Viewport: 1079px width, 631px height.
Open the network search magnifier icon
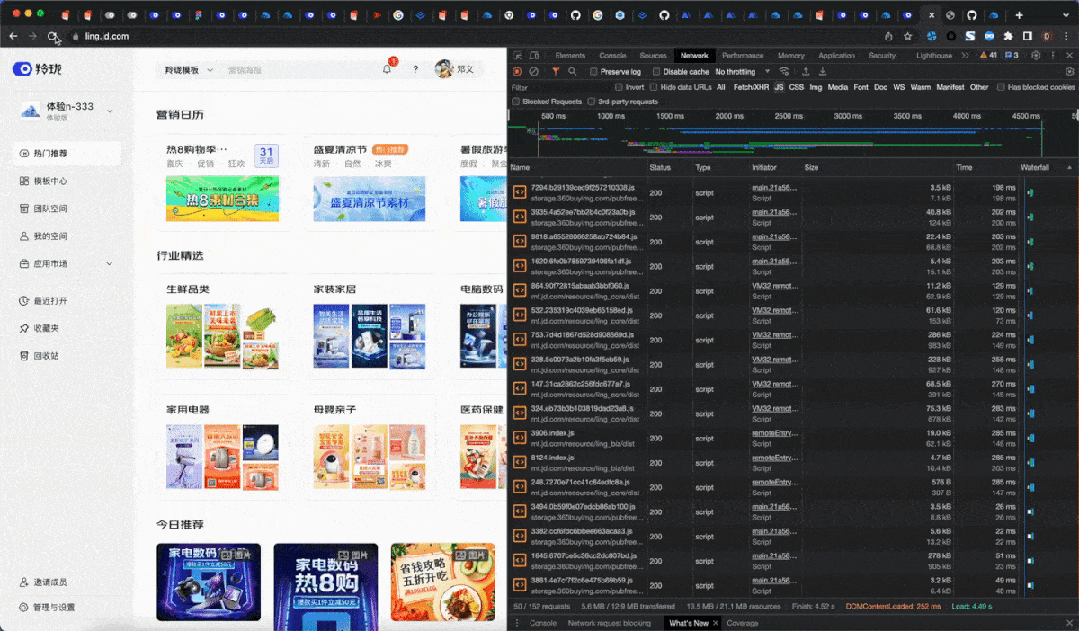click(572, 72)
